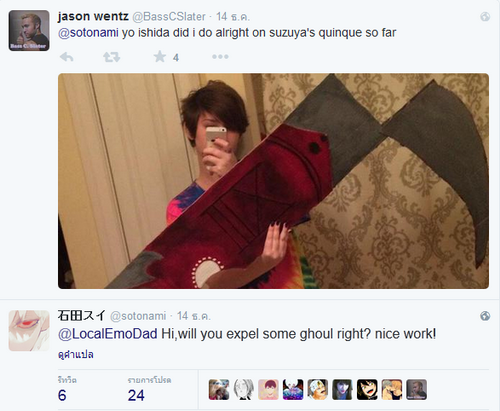Open the @LocalEmoDad mention link
Screen dimensions: 500x411
pyautogui.click(x=108, y=334)
